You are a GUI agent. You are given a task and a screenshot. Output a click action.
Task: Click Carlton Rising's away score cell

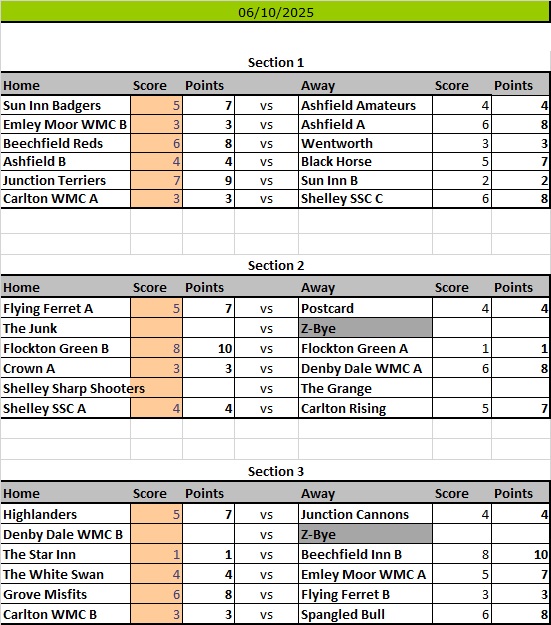click(462, 408)
